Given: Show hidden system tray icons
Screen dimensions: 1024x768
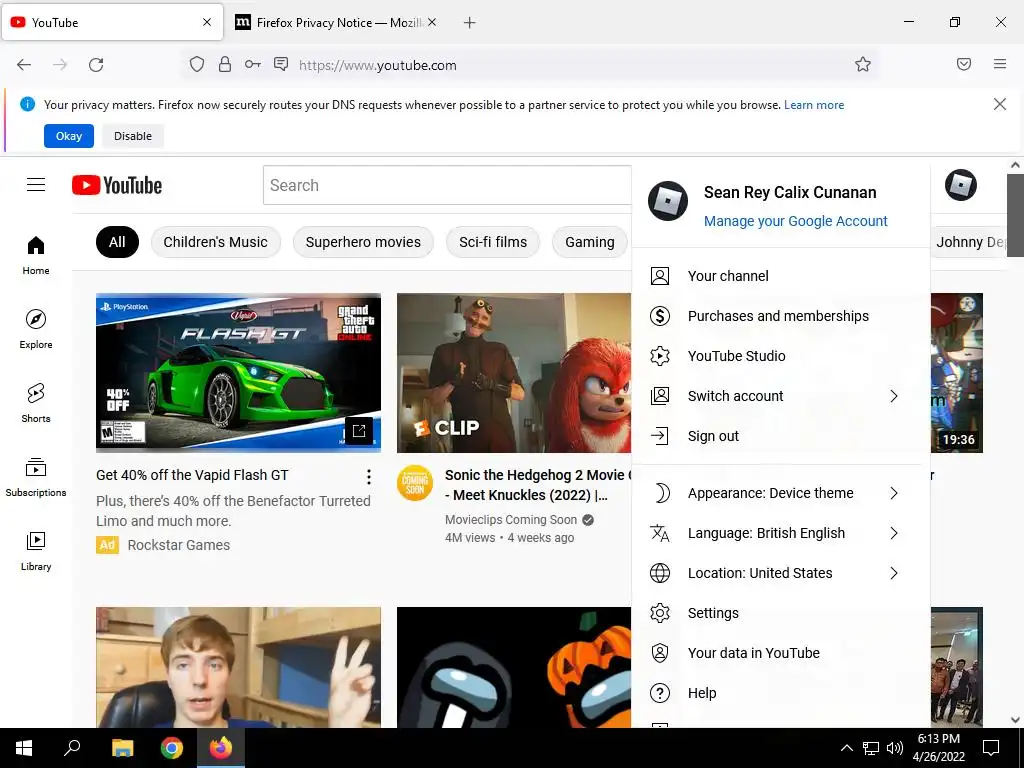Looking at the screenshot, I should tap(846, 748).
